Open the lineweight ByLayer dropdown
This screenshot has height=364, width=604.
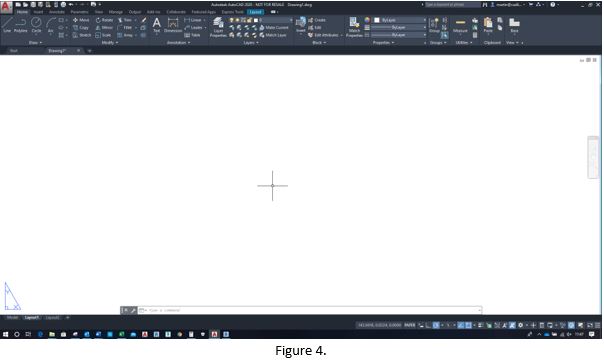point(399,28)
